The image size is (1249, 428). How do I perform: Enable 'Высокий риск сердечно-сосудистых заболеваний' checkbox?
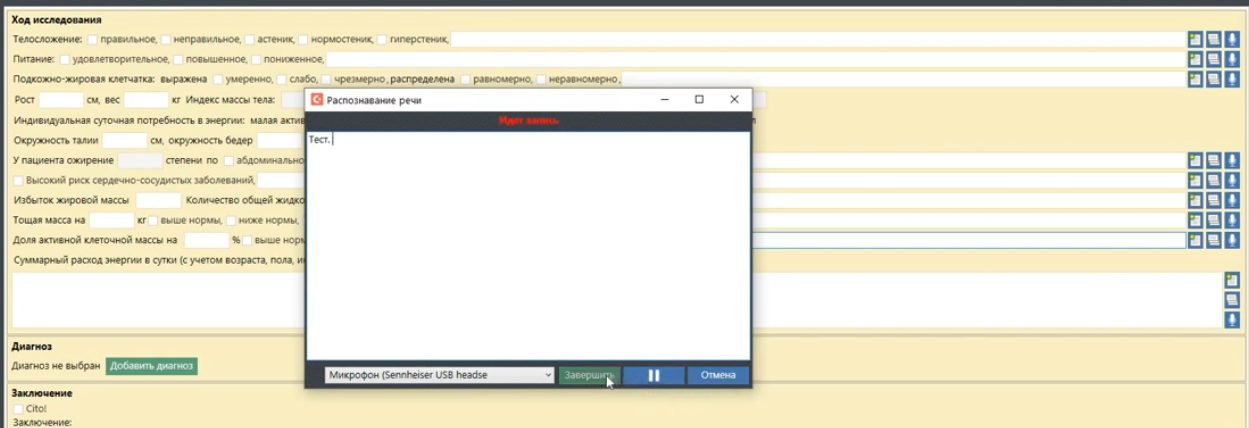coord(18,180)
